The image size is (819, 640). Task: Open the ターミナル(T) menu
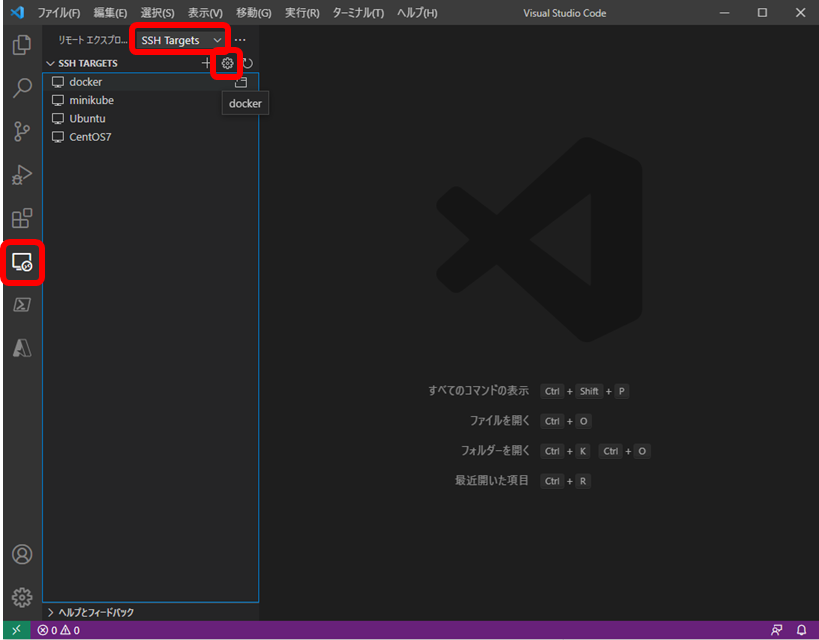pyautogui.click(x=358, y=13)
